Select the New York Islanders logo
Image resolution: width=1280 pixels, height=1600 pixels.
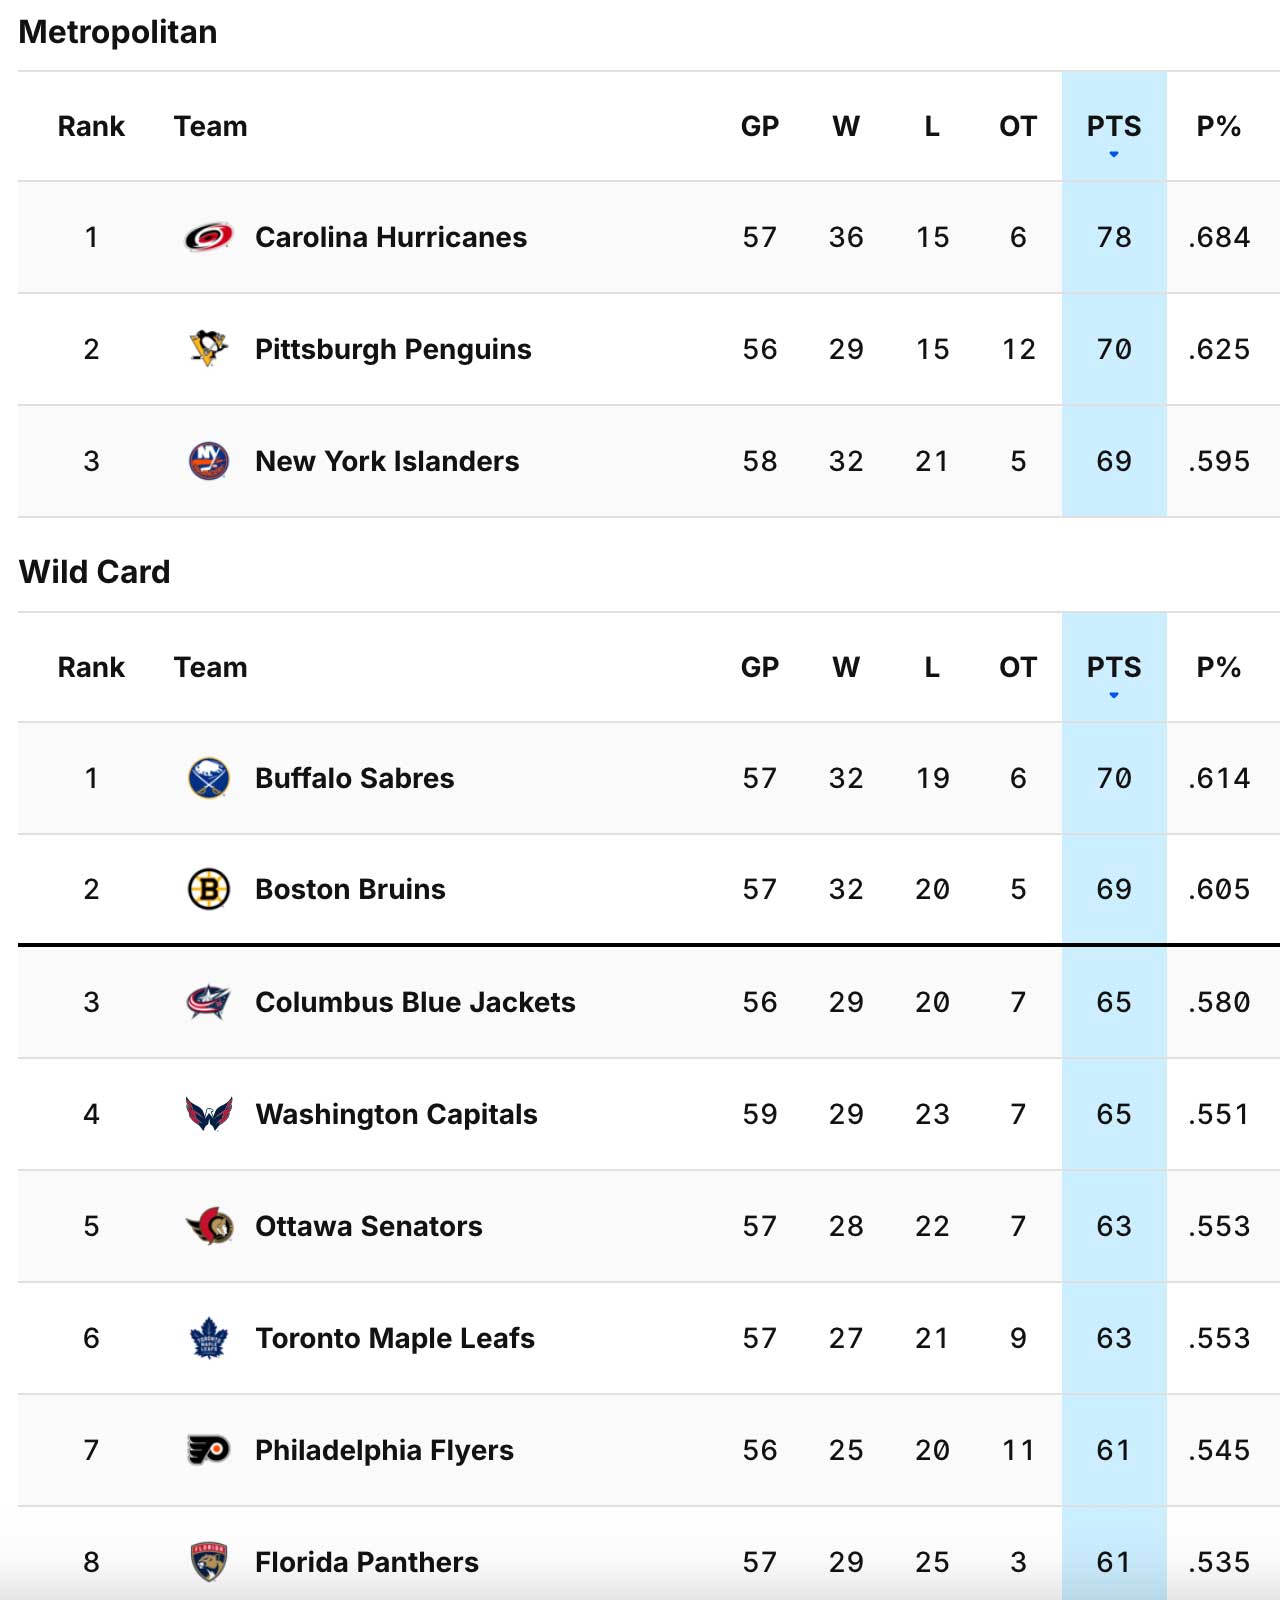point(209,461)
